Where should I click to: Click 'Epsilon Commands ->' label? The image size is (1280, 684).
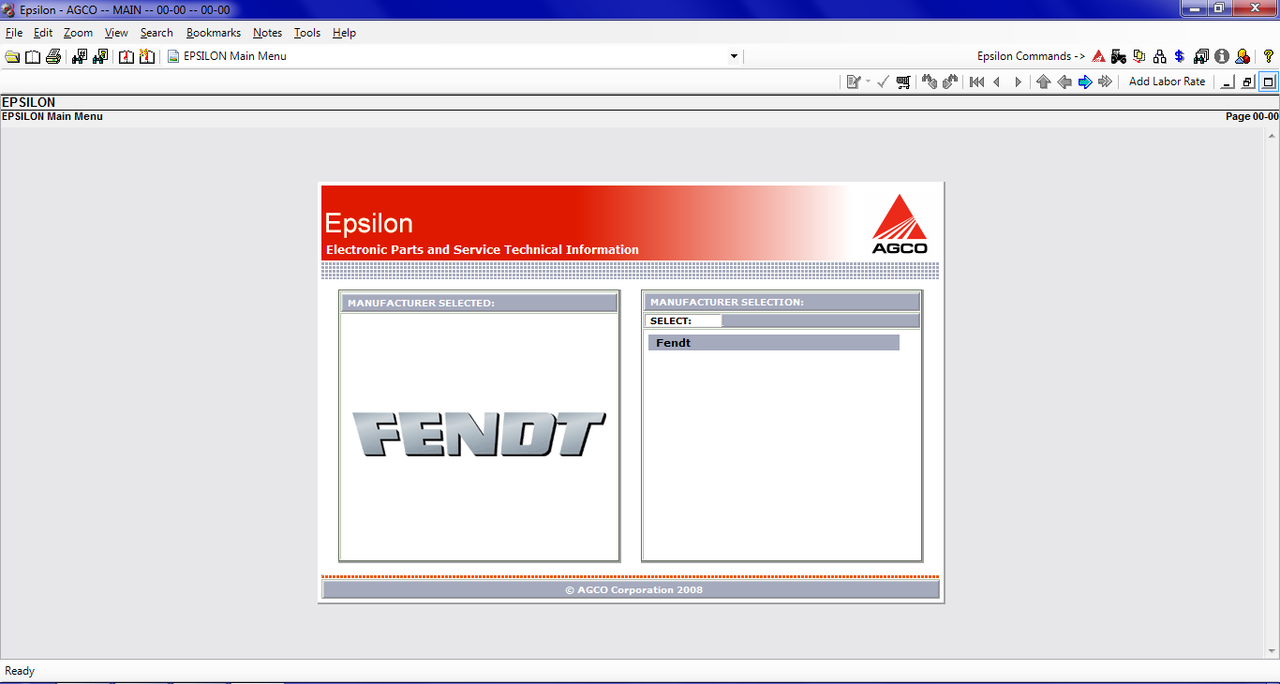(x=1031, y=57)
